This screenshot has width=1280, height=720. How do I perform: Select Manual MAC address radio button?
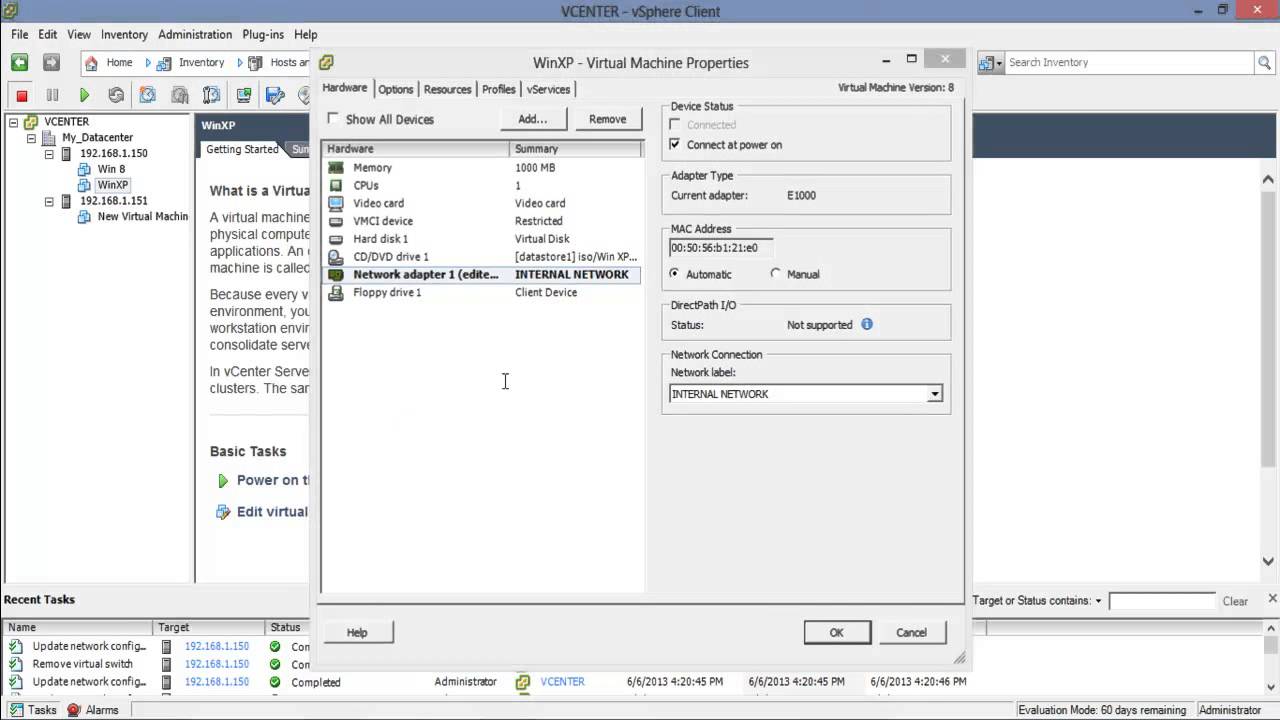pyautogui.click(x=776, y=273)
